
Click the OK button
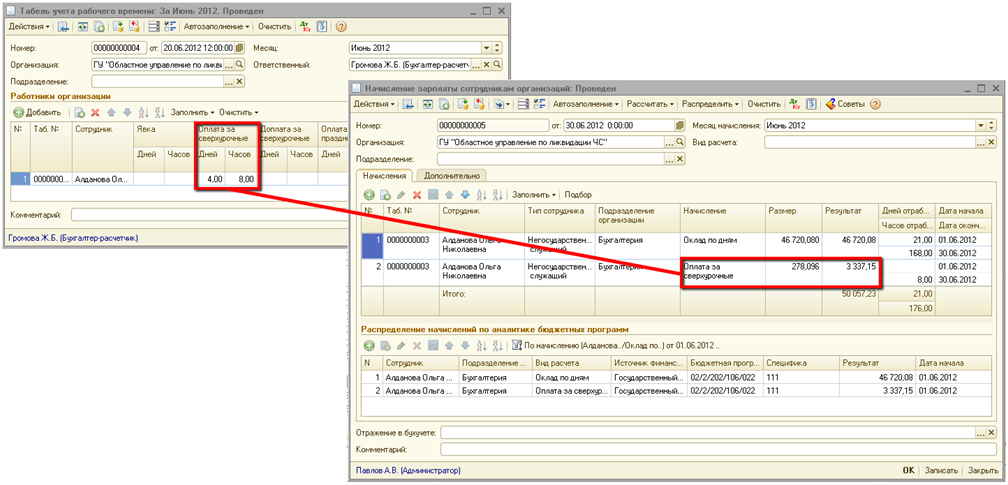pos(908,469)
